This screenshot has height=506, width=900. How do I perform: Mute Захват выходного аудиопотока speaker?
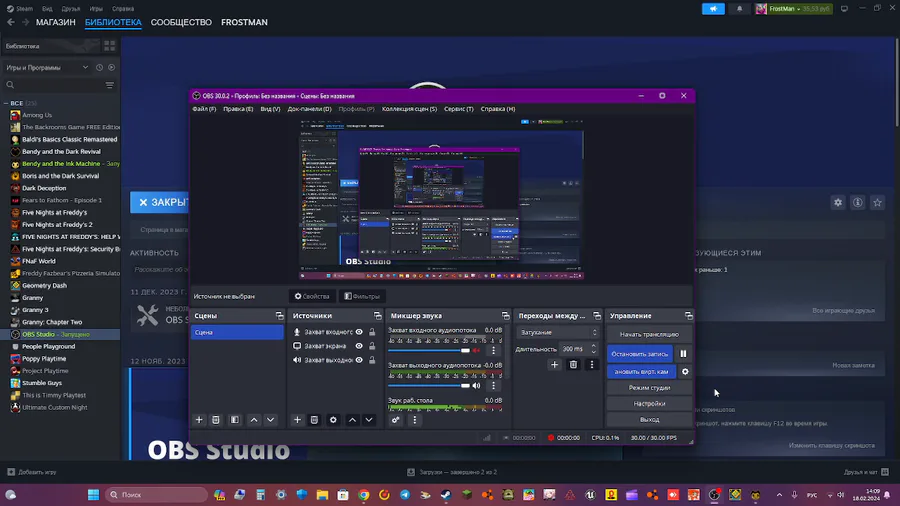[x=476, y=386]
